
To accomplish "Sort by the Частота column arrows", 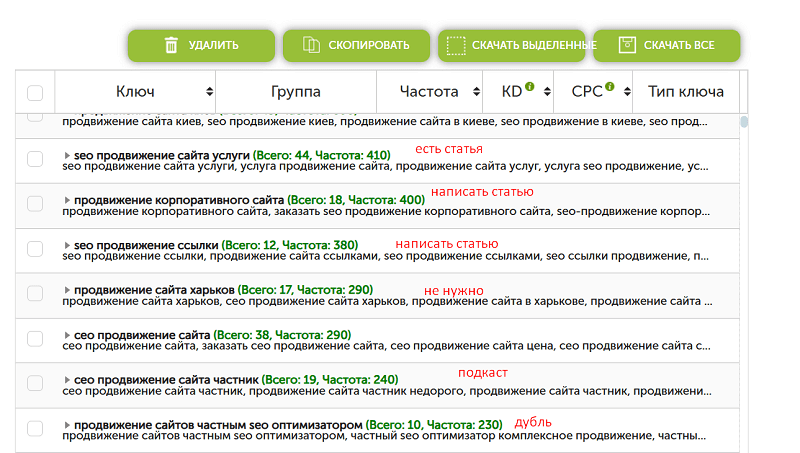I will (x=476, y=92).
